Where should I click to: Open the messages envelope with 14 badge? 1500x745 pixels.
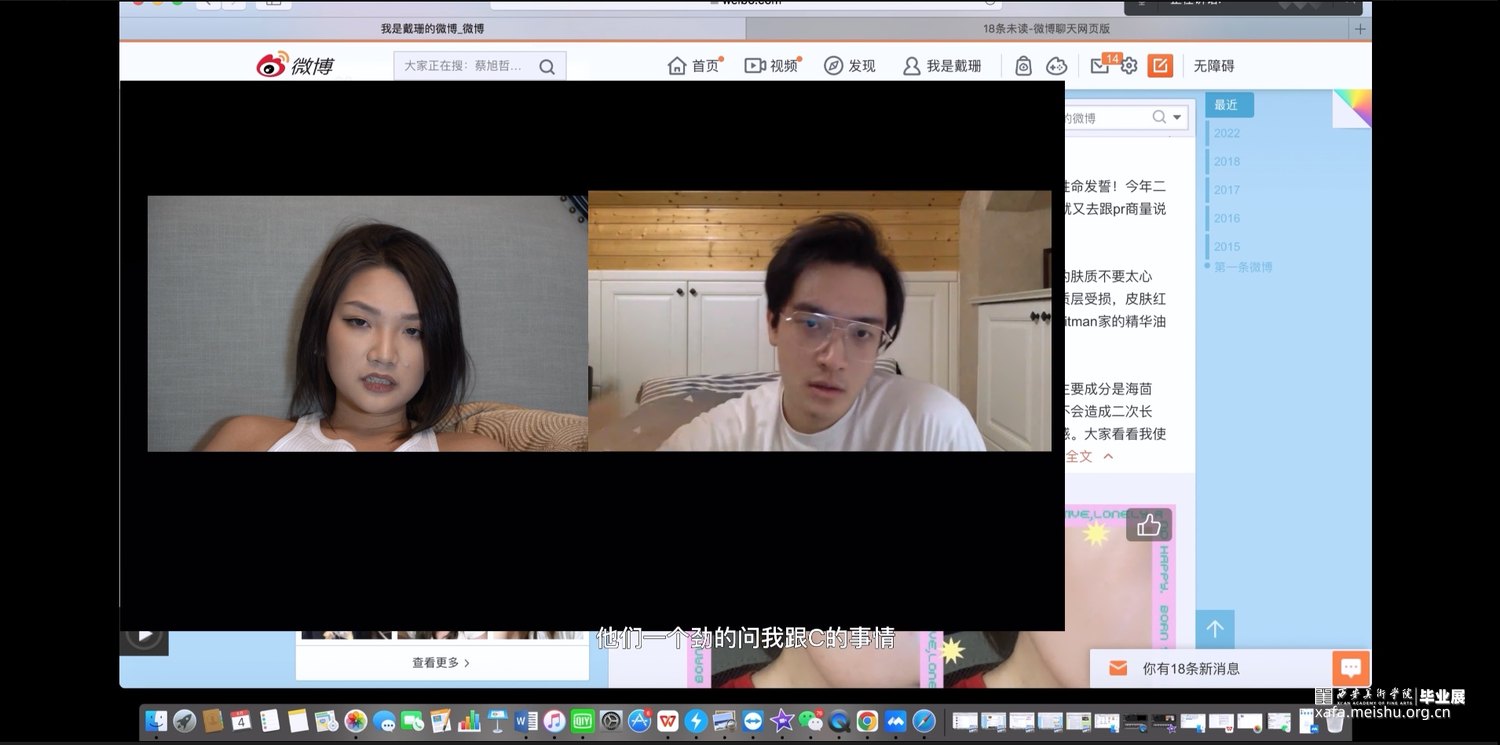coord(1100,66)
